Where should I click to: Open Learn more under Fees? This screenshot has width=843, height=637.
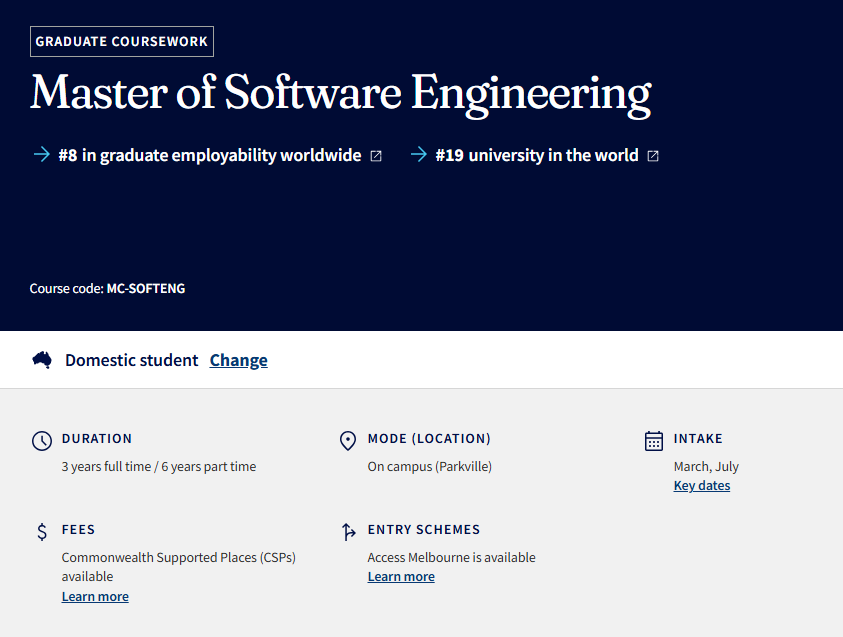click(95, 597)
